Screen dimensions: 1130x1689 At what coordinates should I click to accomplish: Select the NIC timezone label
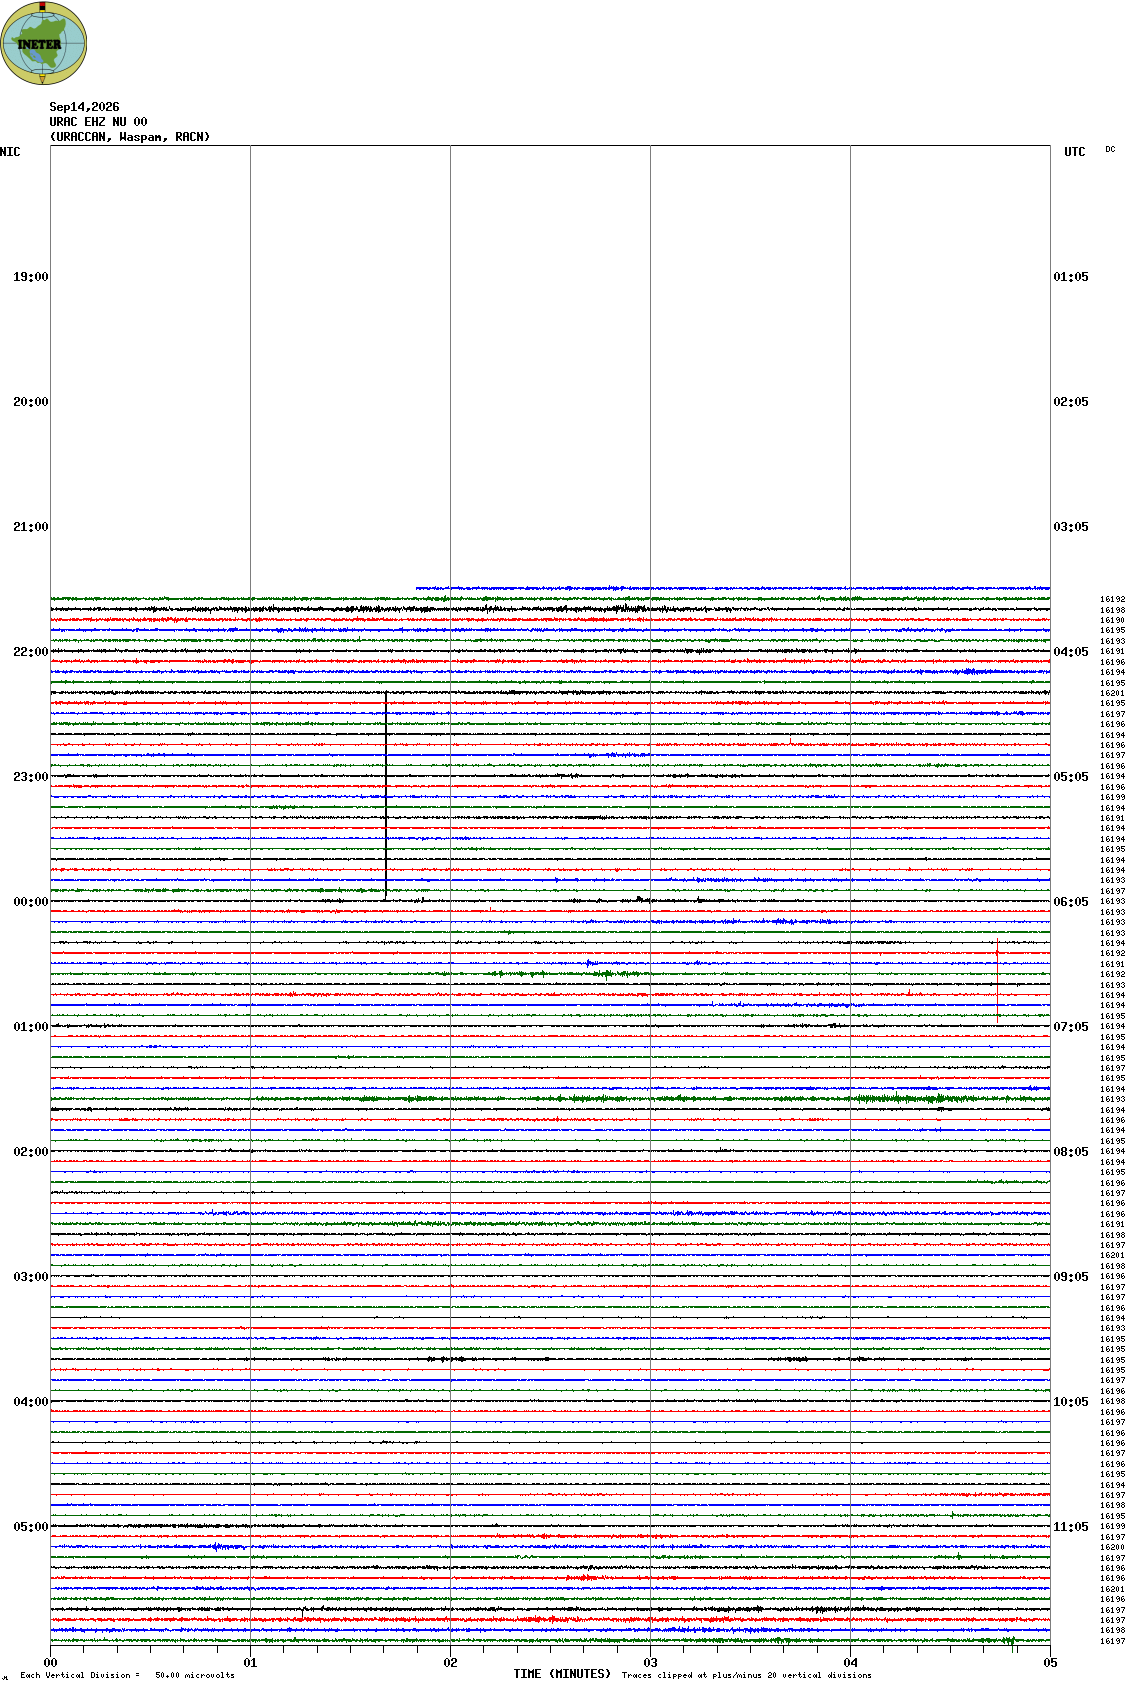click(10, 152)
